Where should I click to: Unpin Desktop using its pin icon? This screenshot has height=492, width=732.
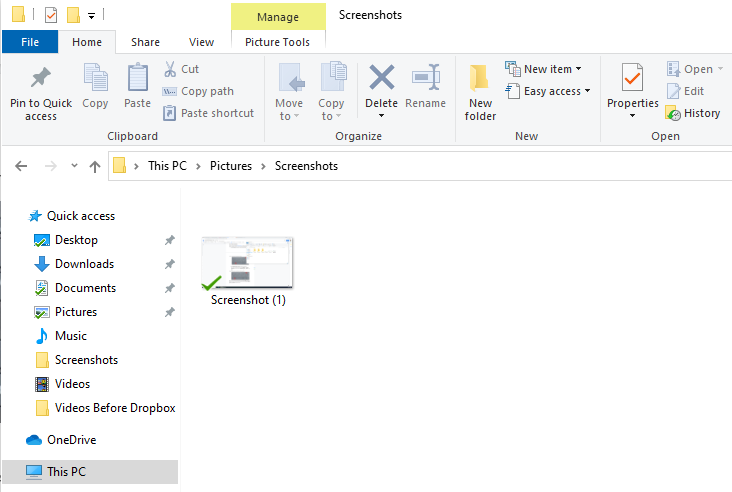tap(169, 240)
